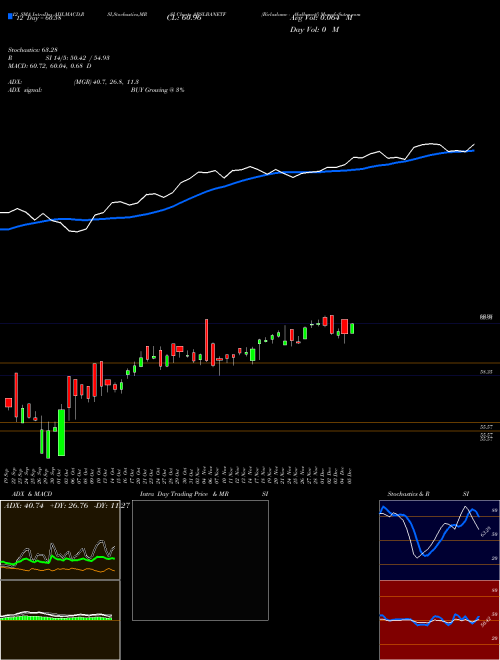500x660 pixels.
Task: Click the 'Avg Vol: 0.064 M' label
Action: (x=321, y=18)
